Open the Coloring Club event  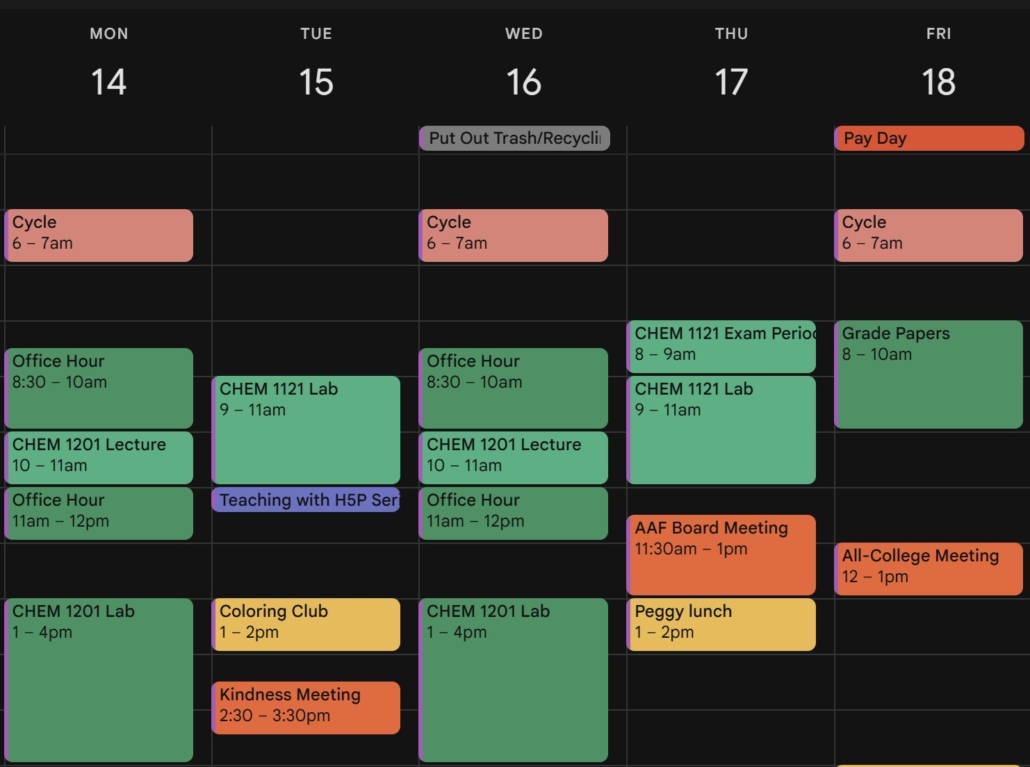tap(305, 622)
